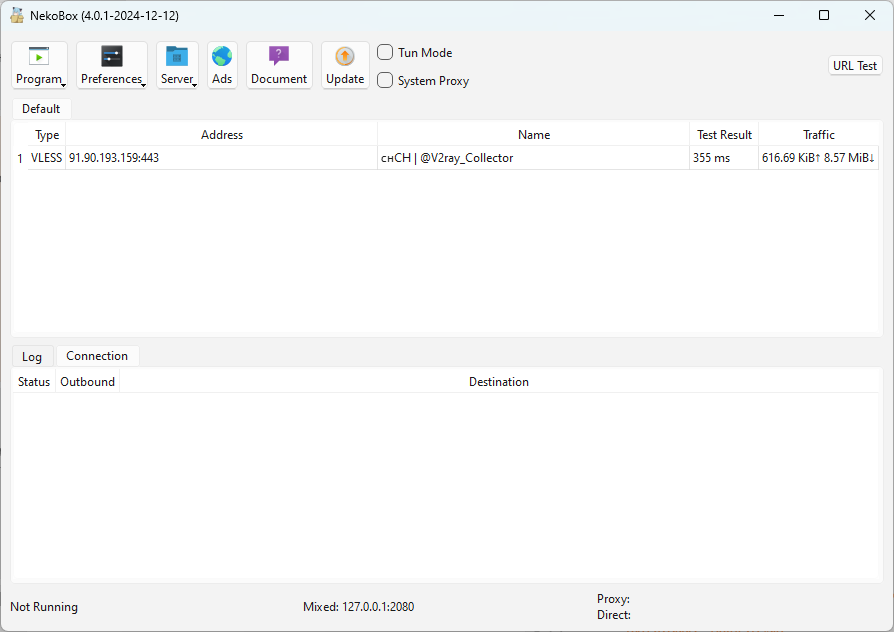Expand the Preferences dropdown arrow
This screenshot has width=894, height=632.
click(144, 86)
